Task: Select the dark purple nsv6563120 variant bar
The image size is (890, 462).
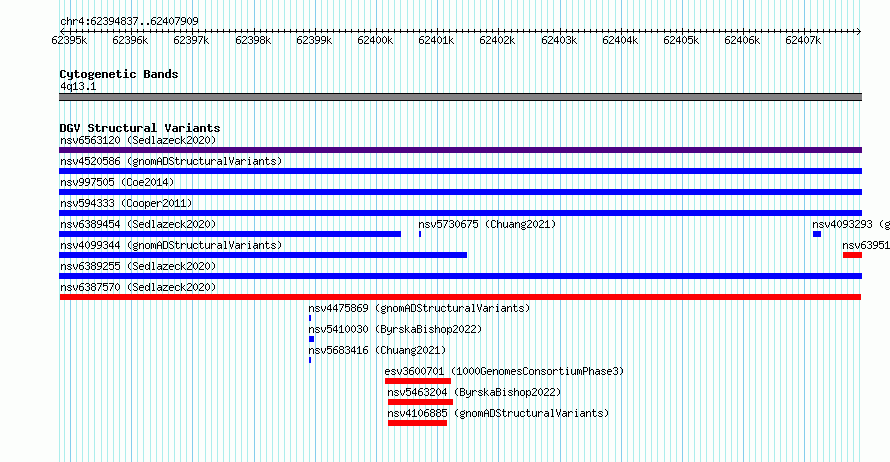Action: (460, 150)
